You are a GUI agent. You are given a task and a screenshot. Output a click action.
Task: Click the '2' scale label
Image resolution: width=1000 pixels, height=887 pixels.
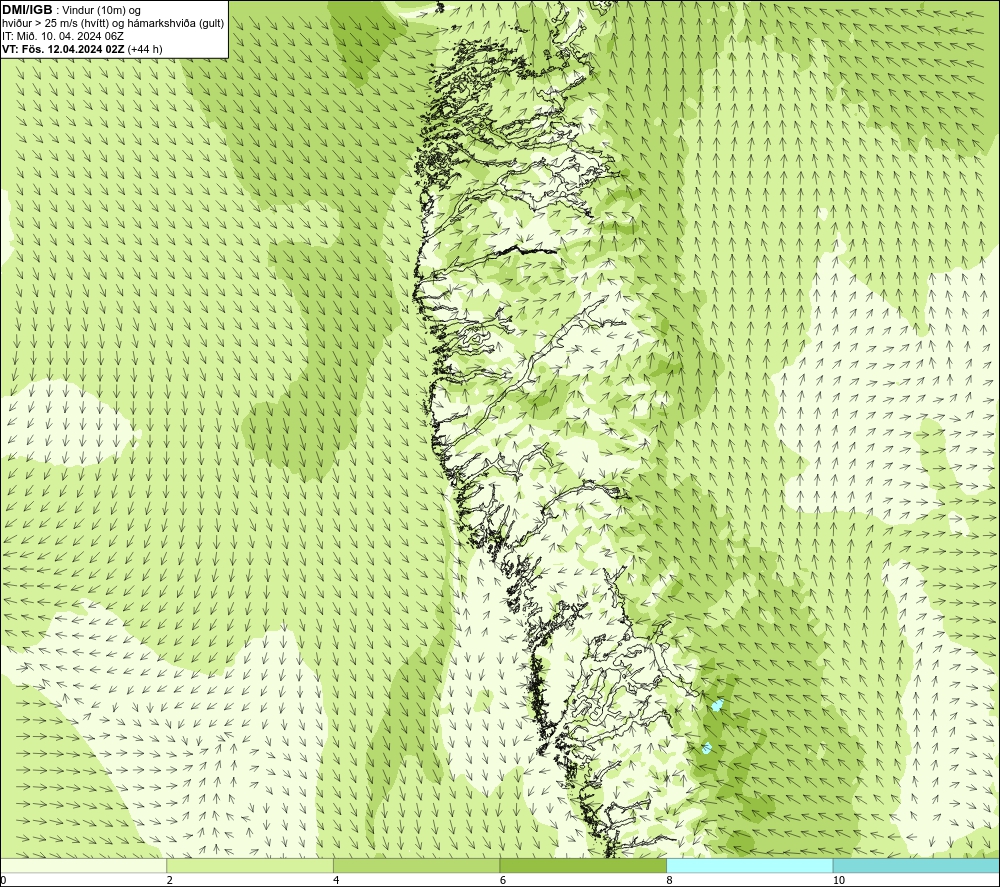(x=169, y=880)
